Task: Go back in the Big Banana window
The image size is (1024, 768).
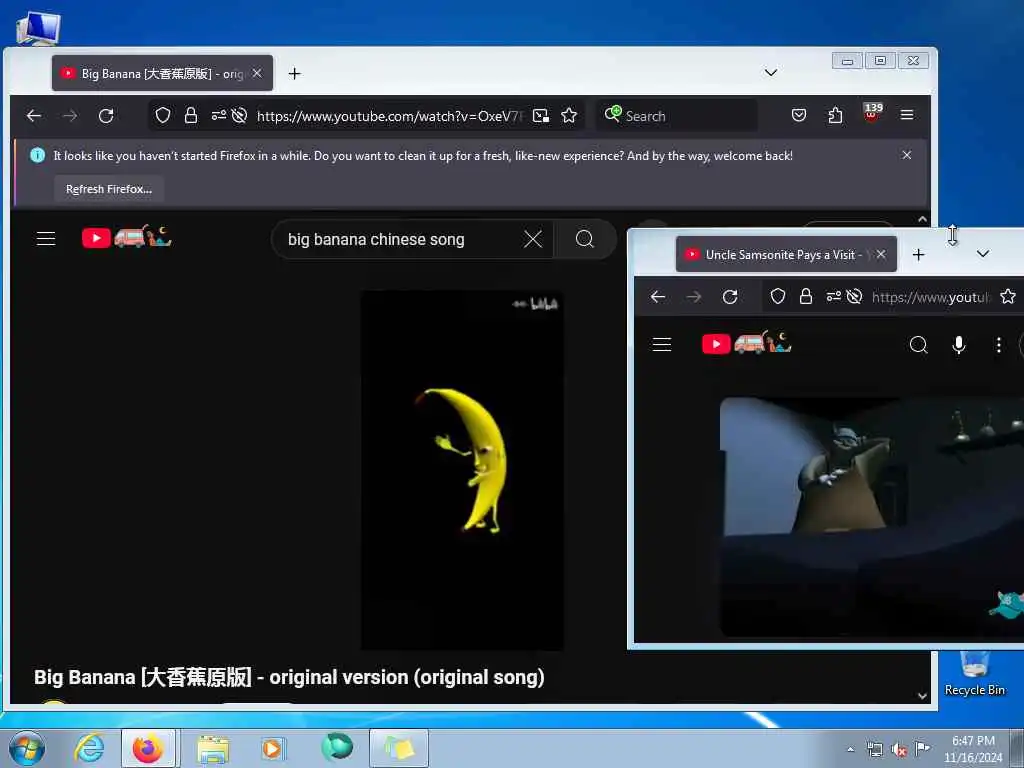Action: click(34, 116)
